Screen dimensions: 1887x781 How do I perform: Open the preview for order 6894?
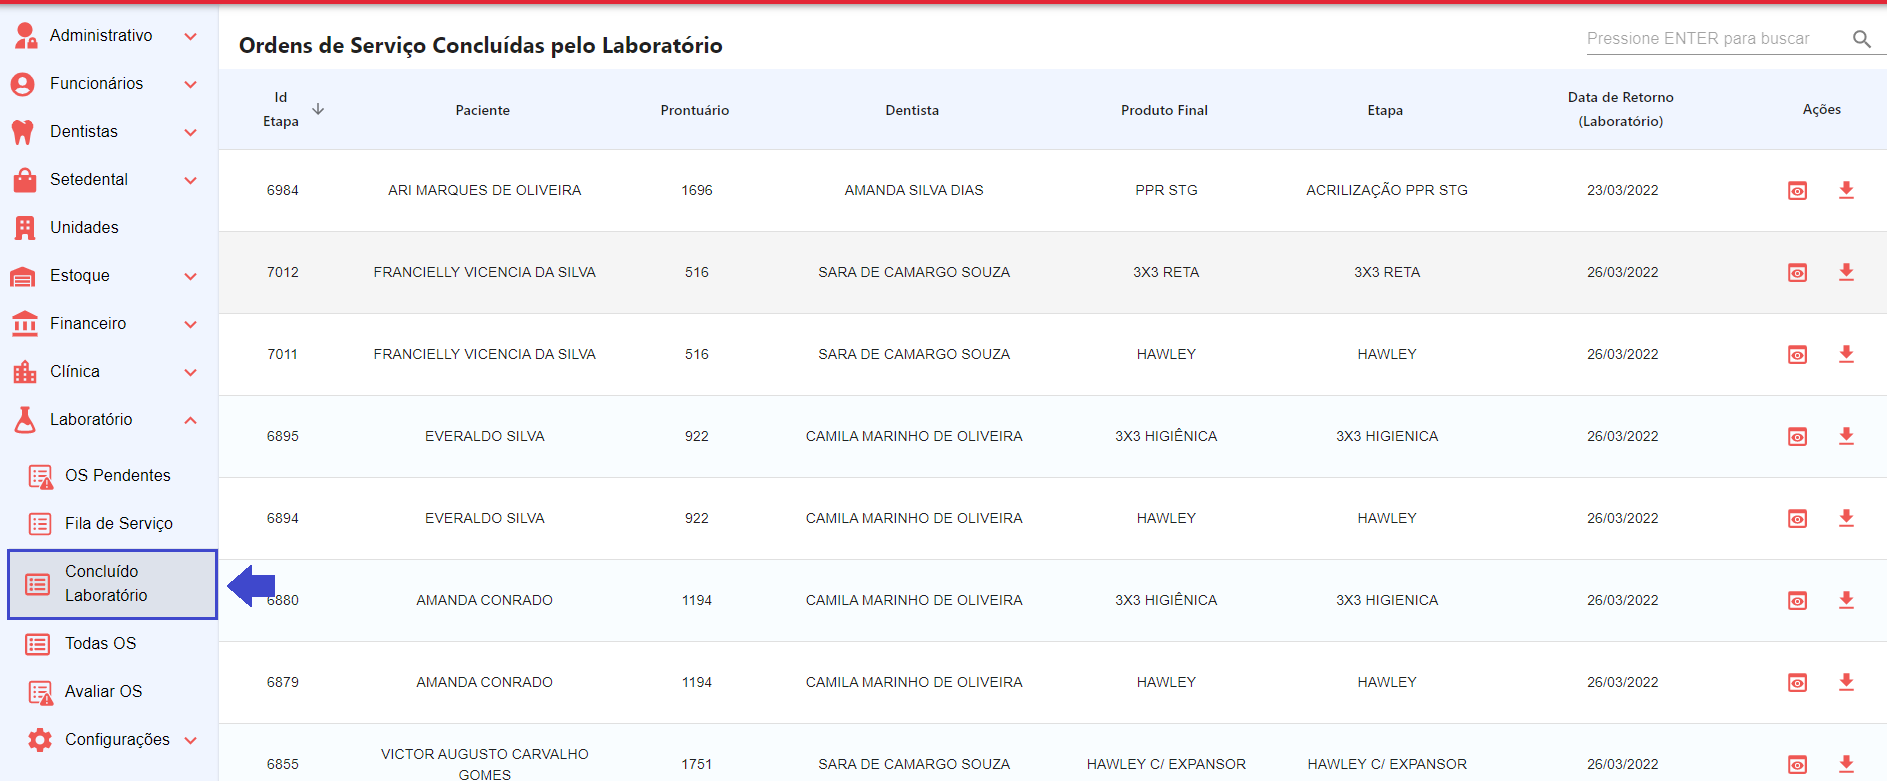tap(1797, 519)
